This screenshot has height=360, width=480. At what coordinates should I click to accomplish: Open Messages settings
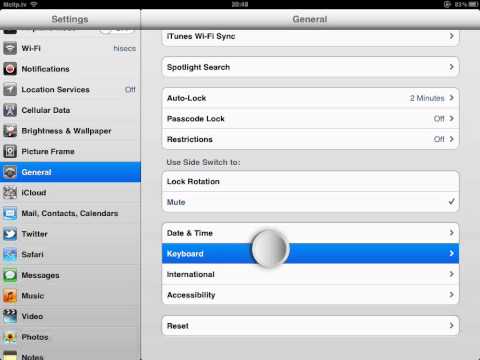[x=70, y=275]
